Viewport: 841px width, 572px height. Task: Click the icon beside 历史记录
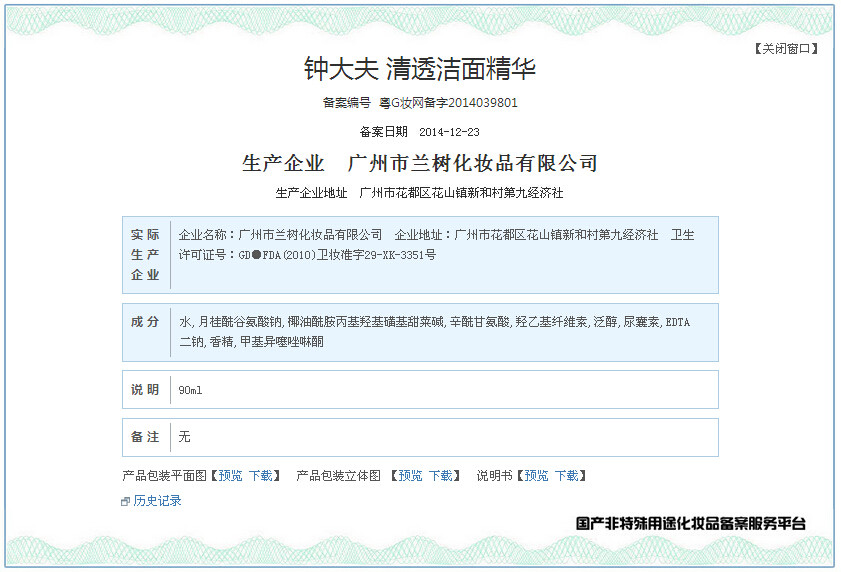click(126, 502)
